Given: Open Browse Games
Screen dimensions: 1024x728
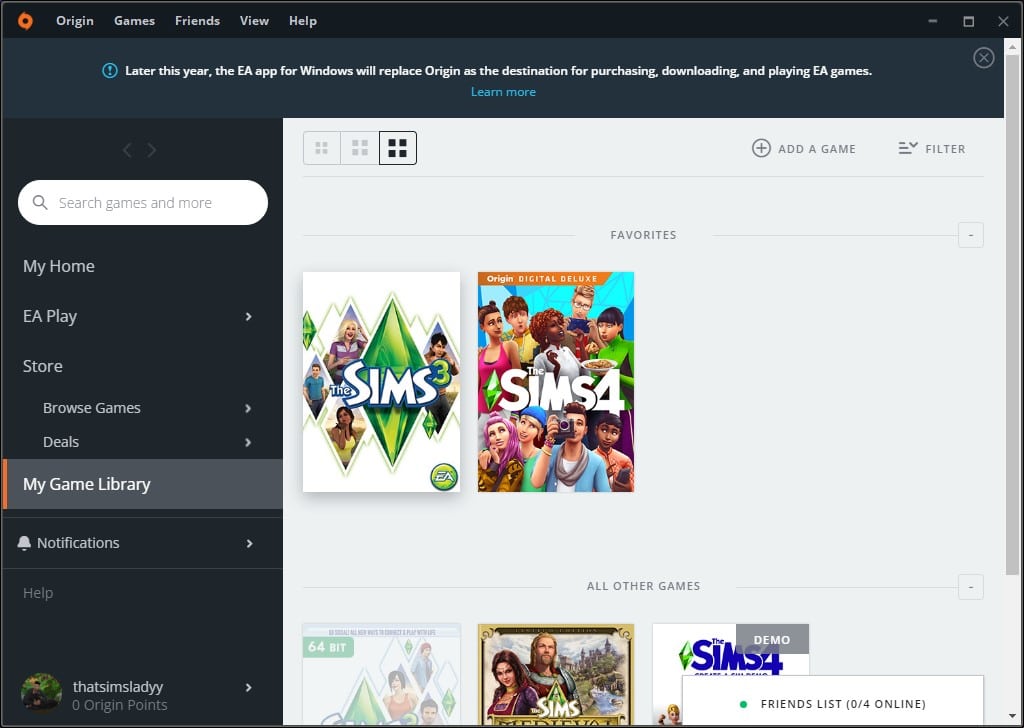Looking at the screenshot, I should [x=91, y=408].
